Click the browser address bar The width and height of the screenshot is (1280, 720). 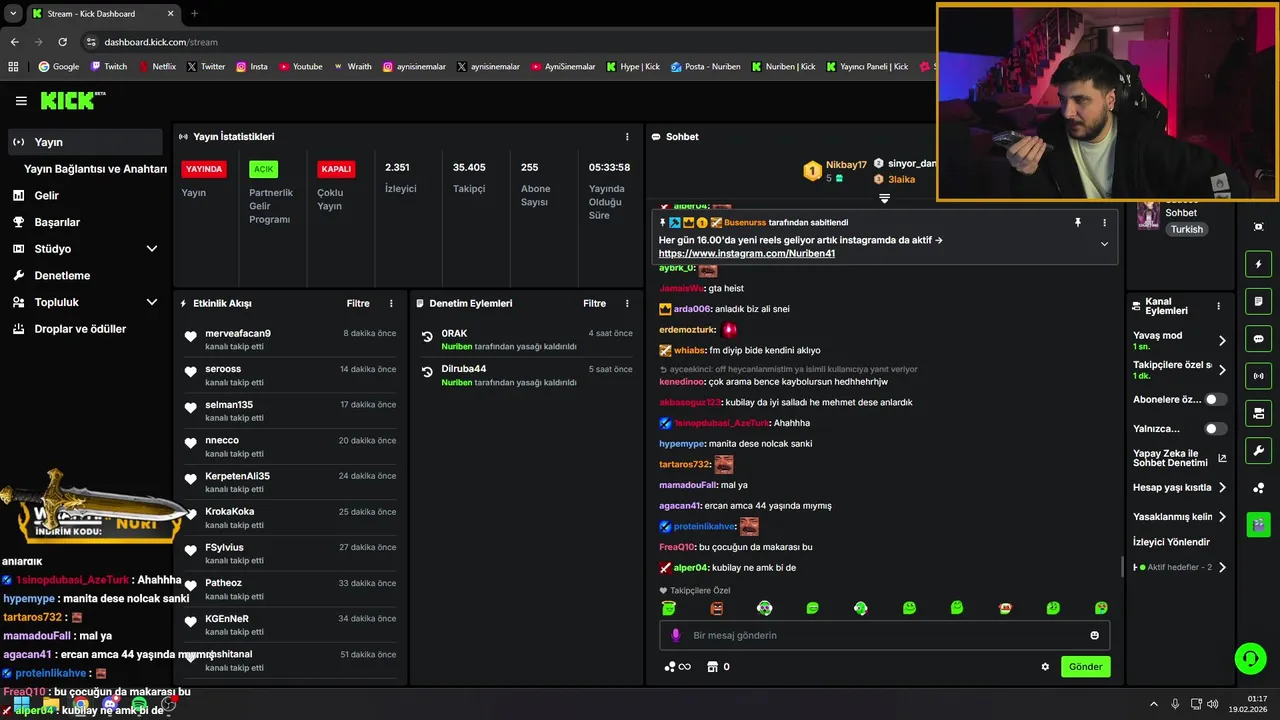[x=500, y=42]
